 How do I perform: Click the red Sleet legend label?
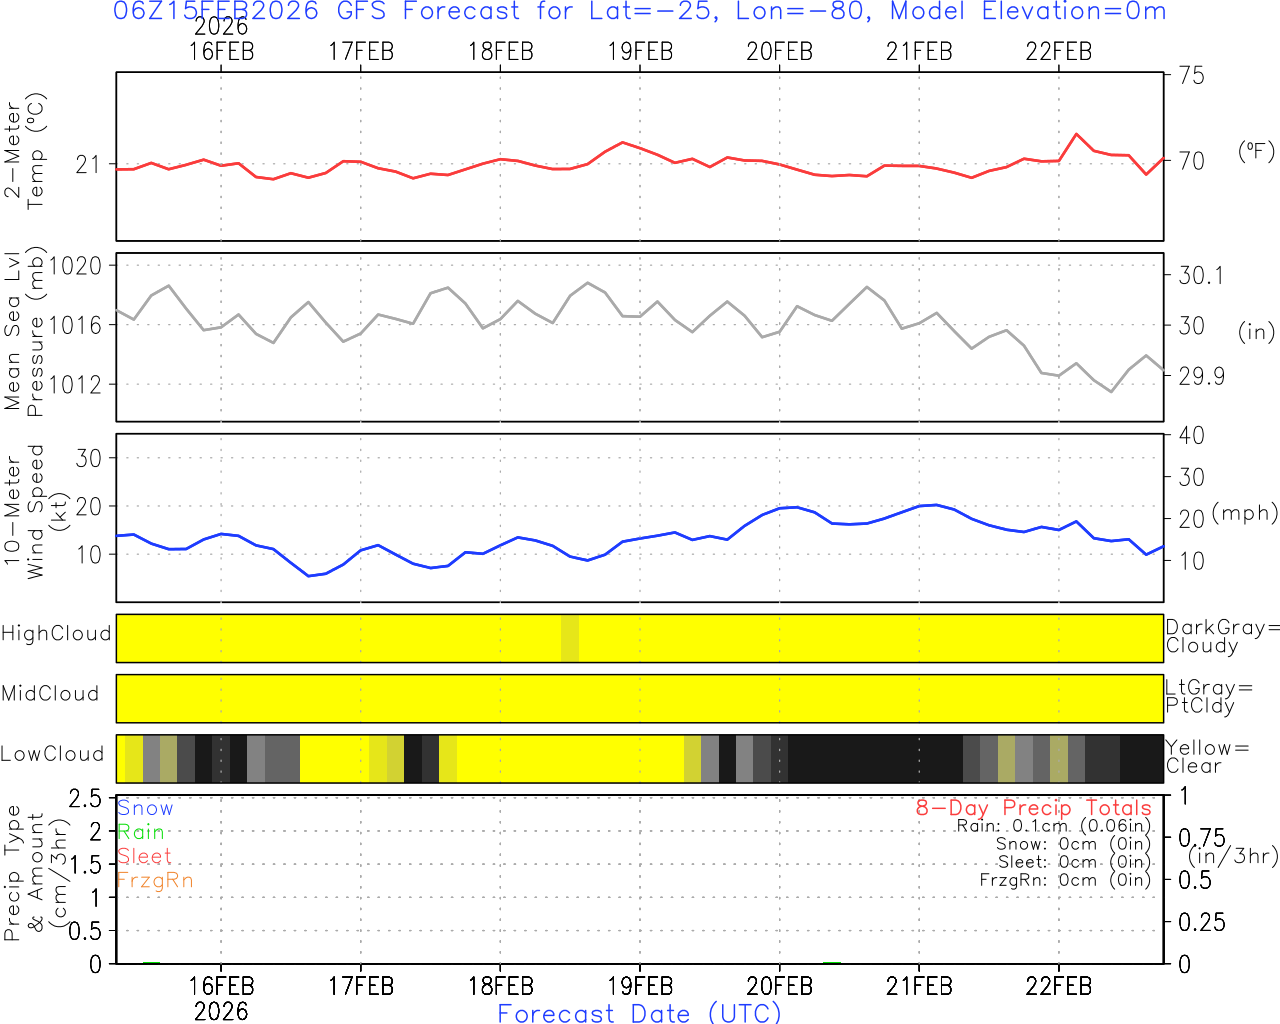point(144,856)
